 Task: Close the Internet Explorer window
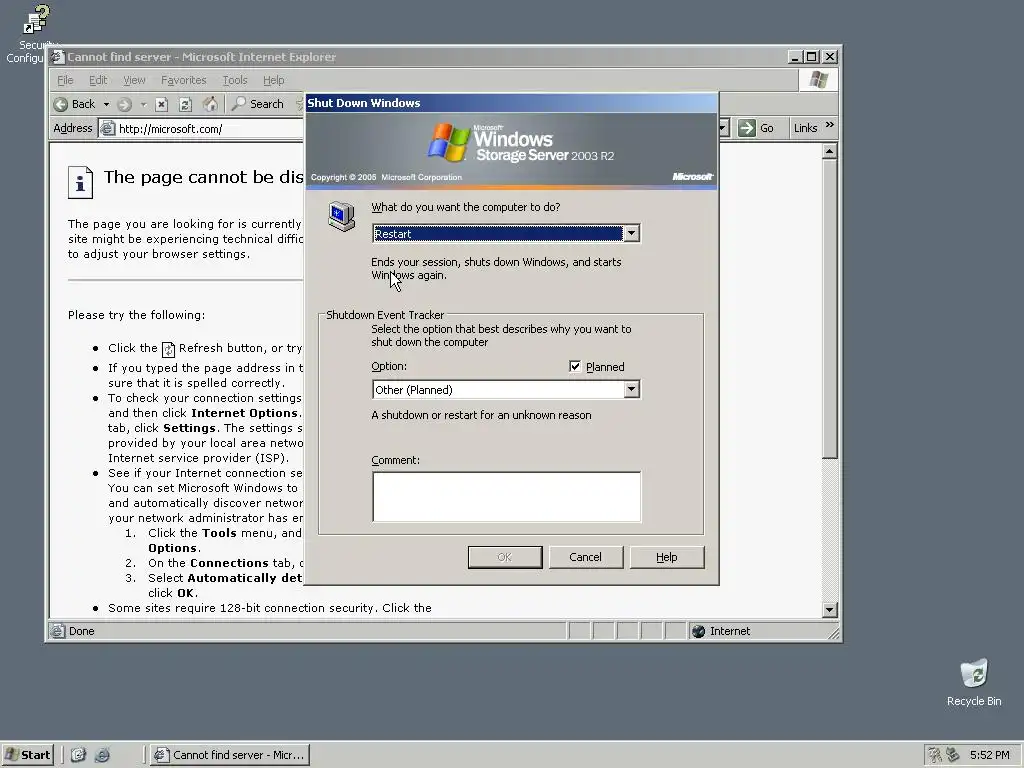coord(829,57)
